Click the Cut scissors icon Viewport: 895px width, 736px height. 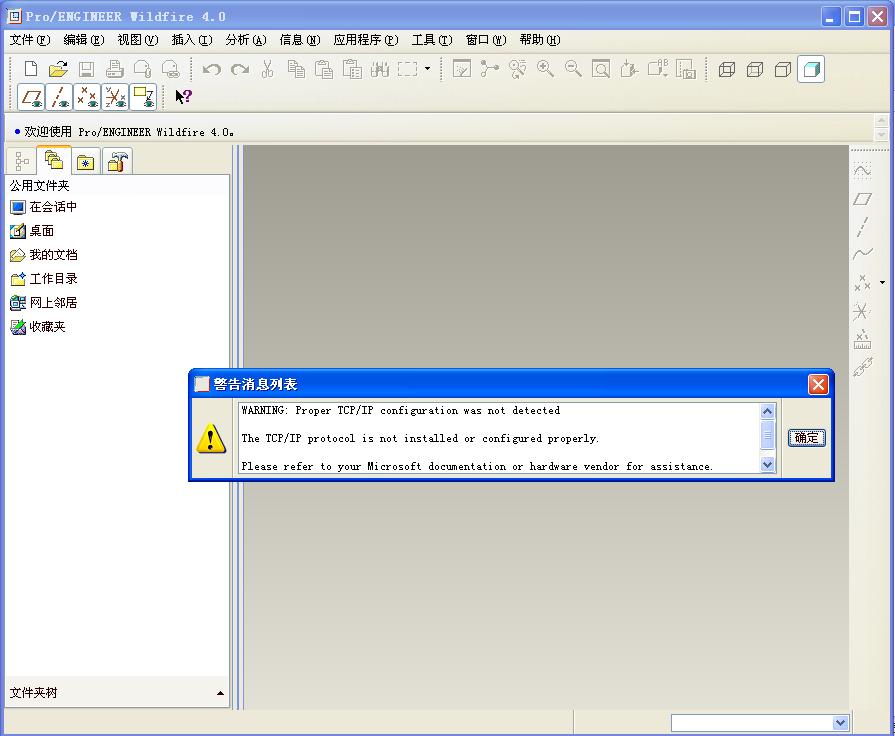pos(267,69)
